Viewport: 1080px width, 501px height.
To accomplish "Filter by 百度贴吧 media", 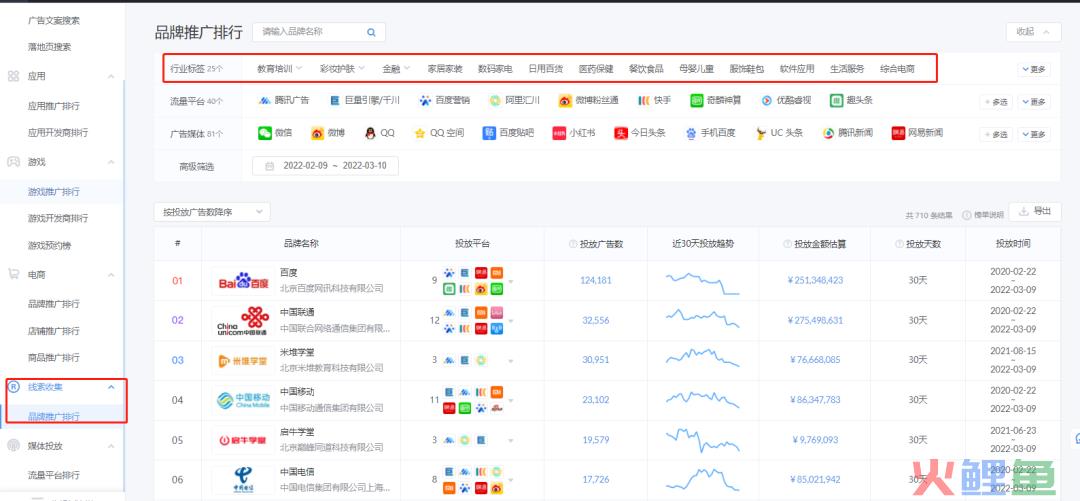I will (508, 133).
